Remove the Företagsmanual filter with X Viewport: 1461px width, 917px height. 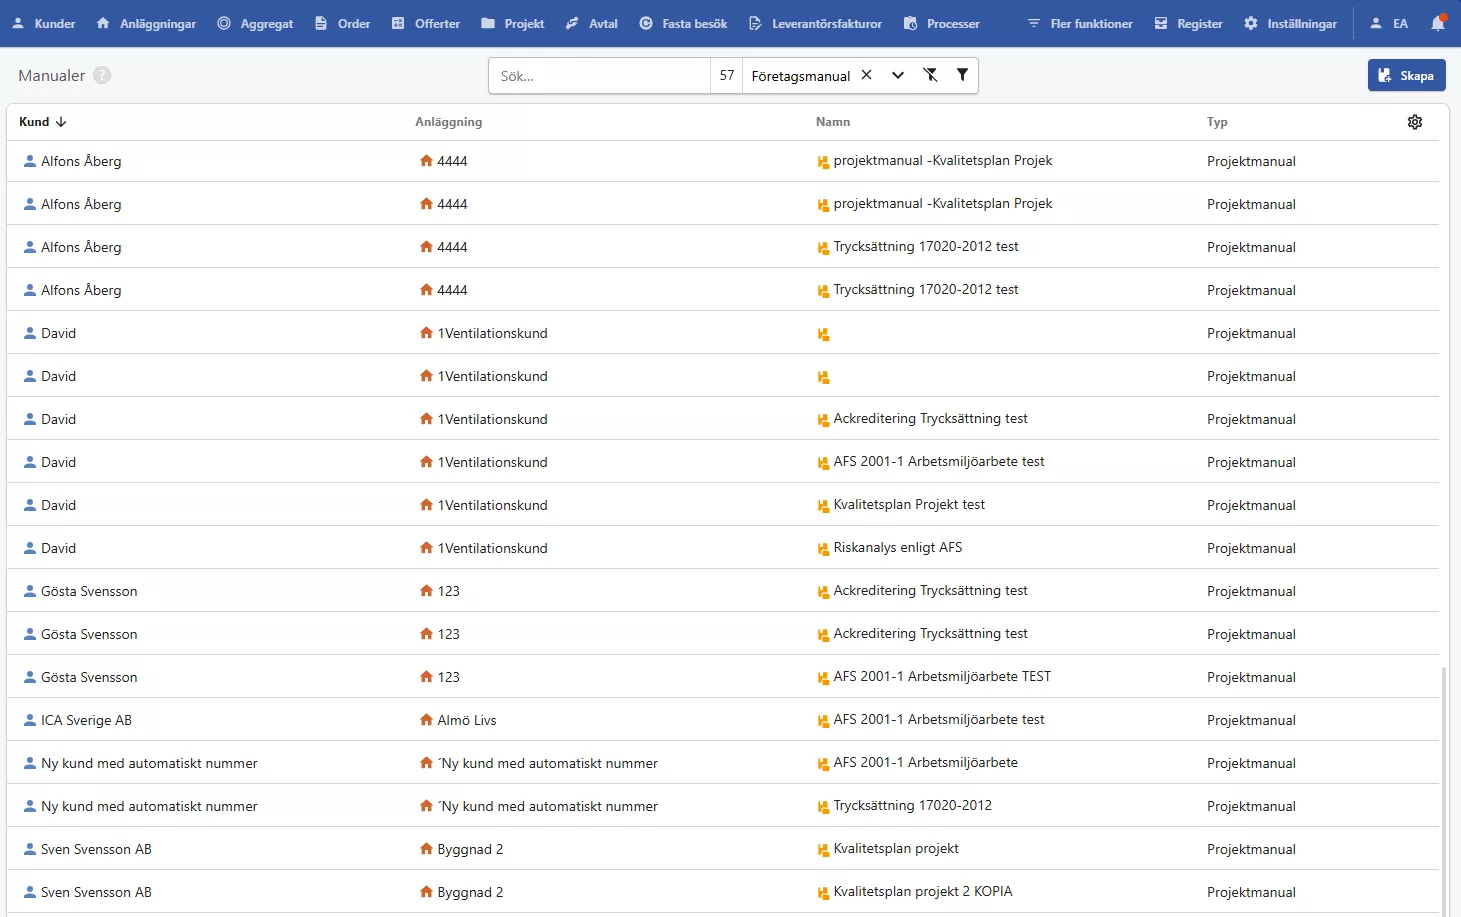(x=867, y=75)
